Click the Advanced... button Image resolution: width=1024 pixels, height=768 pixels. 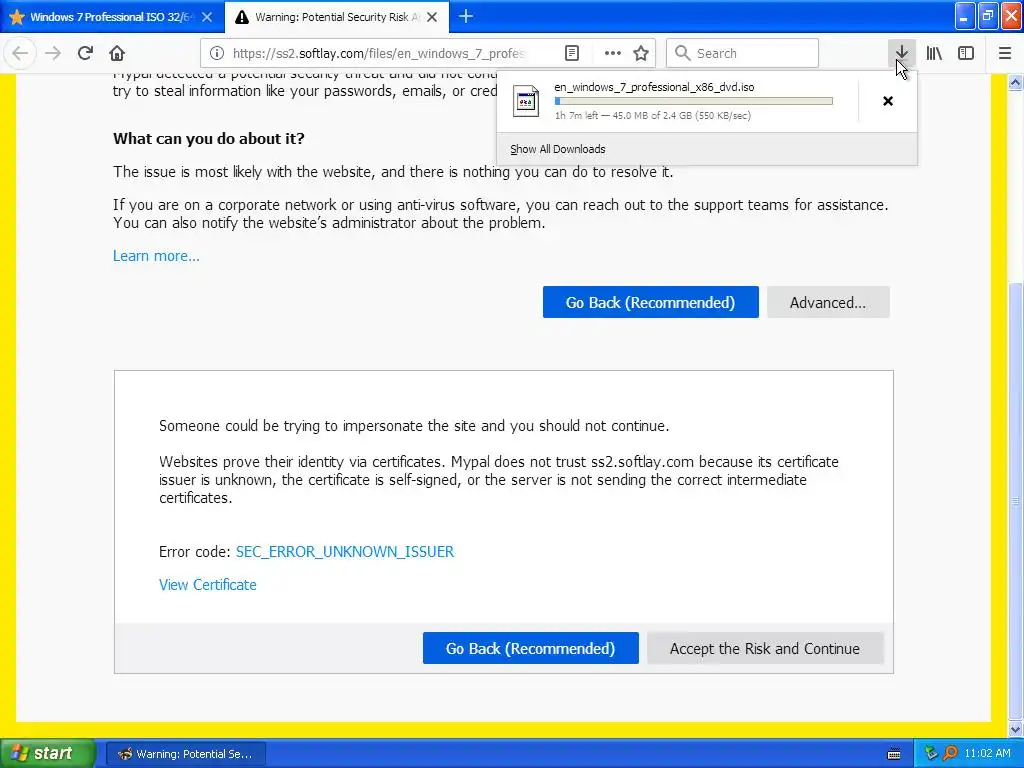(828, 302)
